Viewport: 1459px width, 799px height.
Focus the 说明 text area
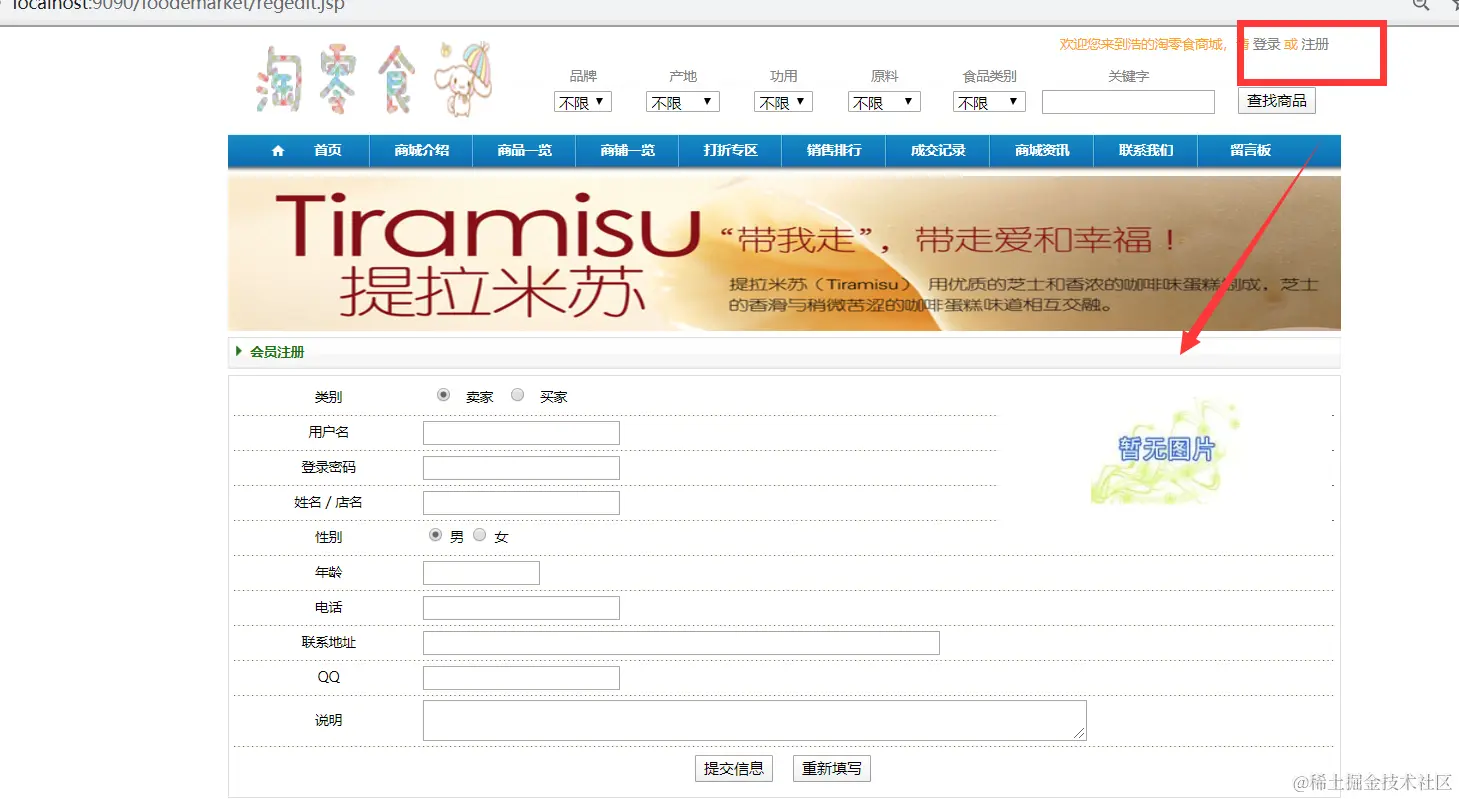(x=755, y=721)
